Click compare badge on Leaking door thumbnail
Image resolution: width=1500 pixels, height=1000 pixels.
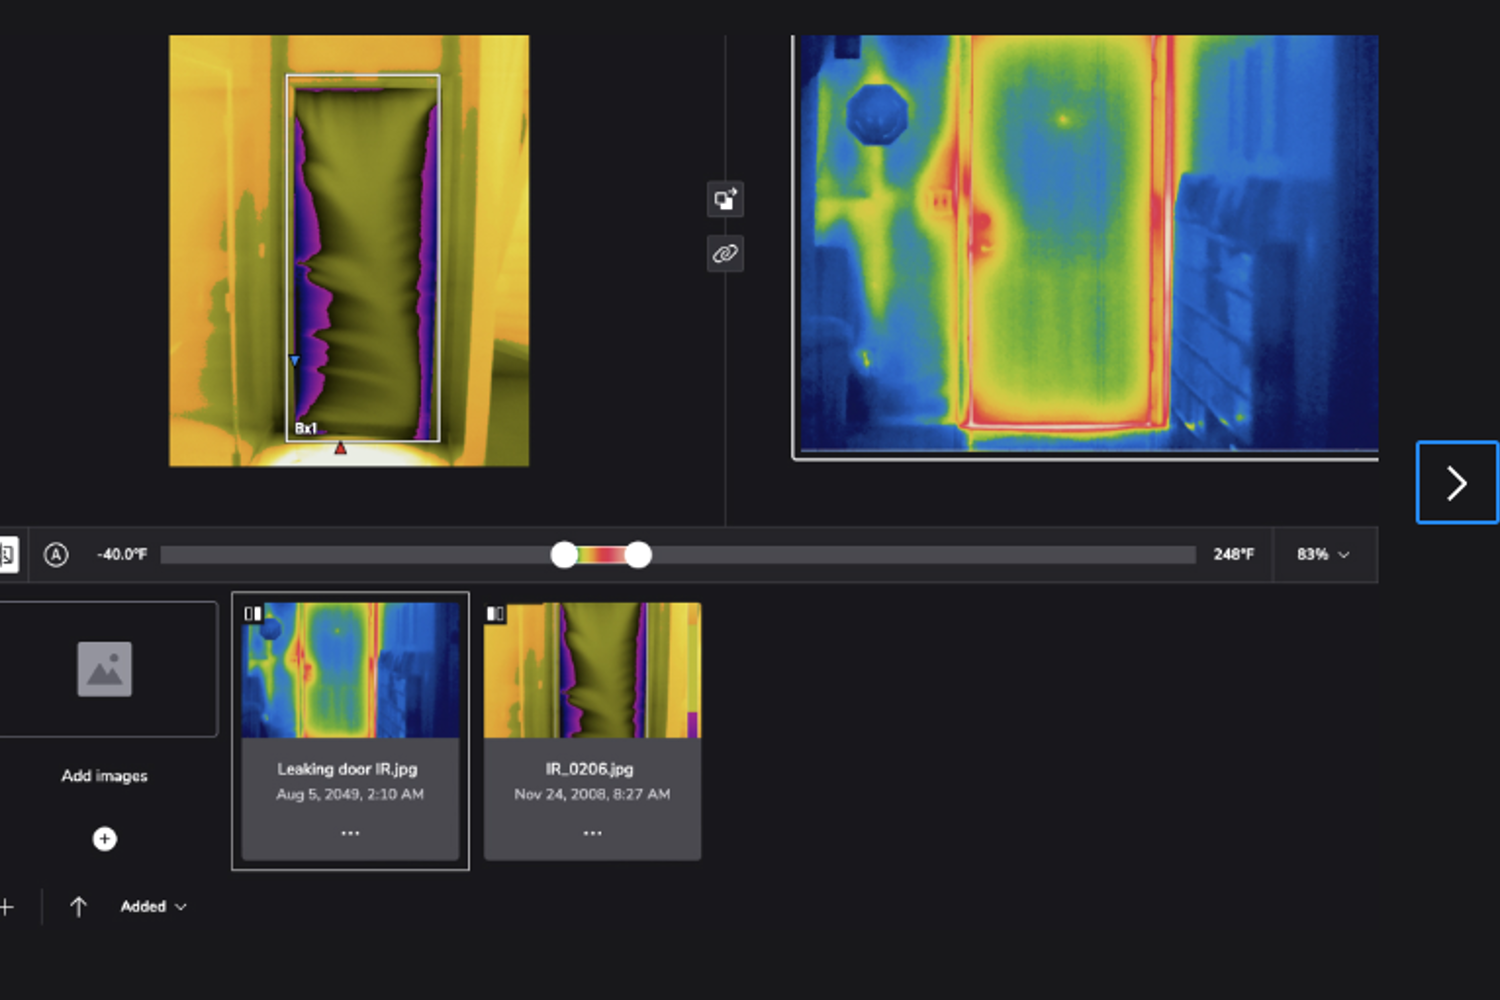click(253, 613)
